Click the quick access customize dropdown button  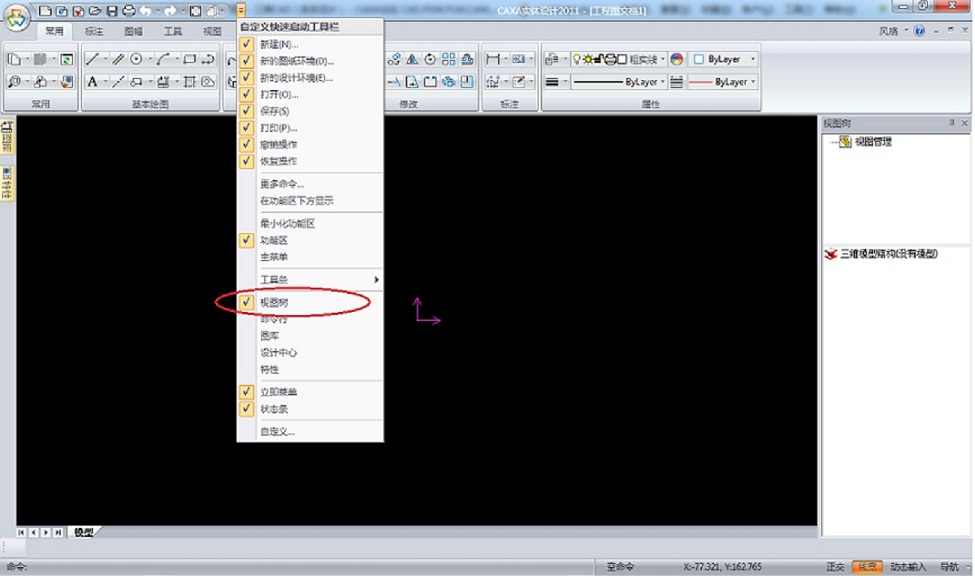[241, 11]
